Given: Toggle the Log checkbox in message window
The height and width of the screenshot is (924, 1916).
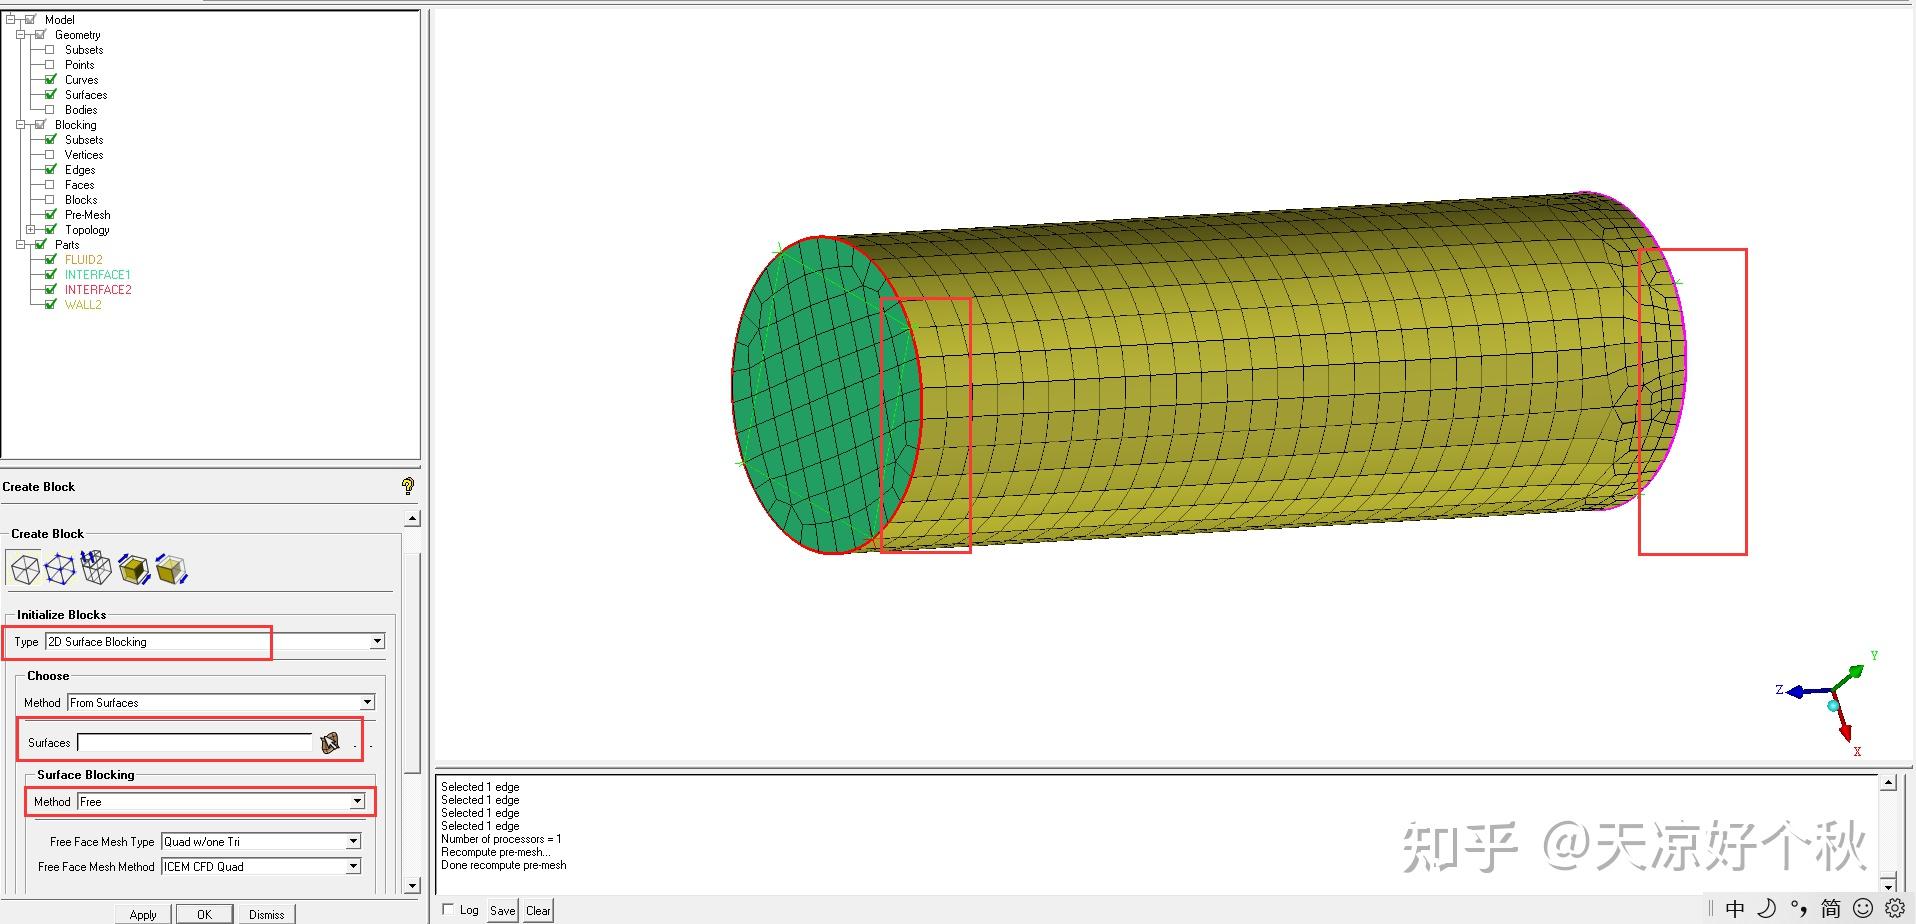Looking at the screenshot, I should tap(448, 909).
